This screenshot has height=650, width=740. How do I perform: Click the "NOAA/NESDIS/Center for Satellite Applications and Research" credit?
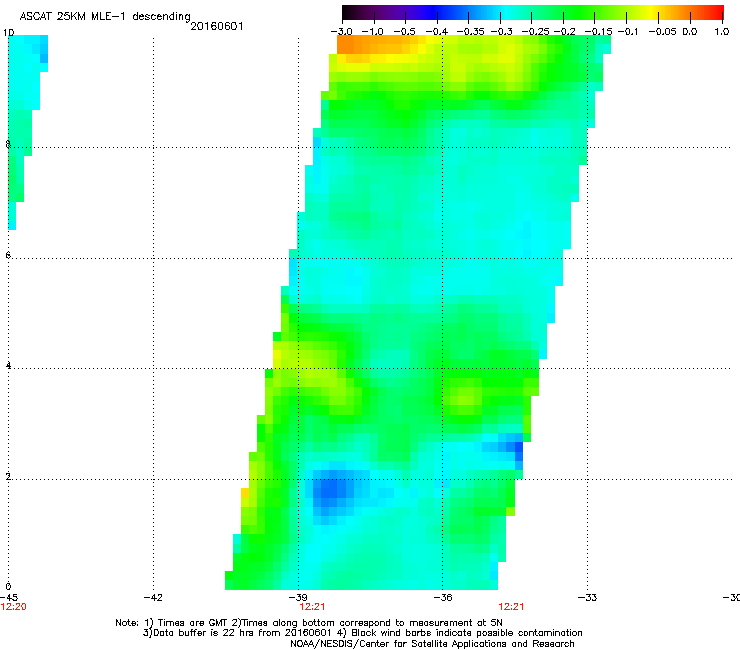(432, 644)
